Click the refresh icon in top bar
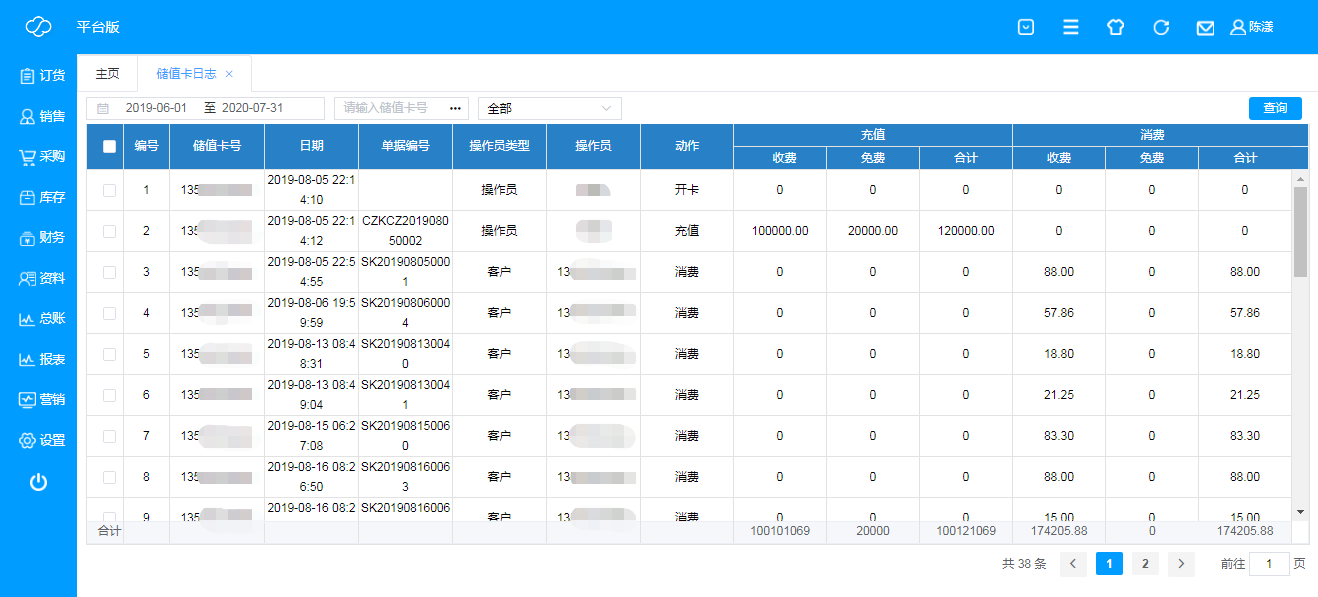 (1161, 28)
